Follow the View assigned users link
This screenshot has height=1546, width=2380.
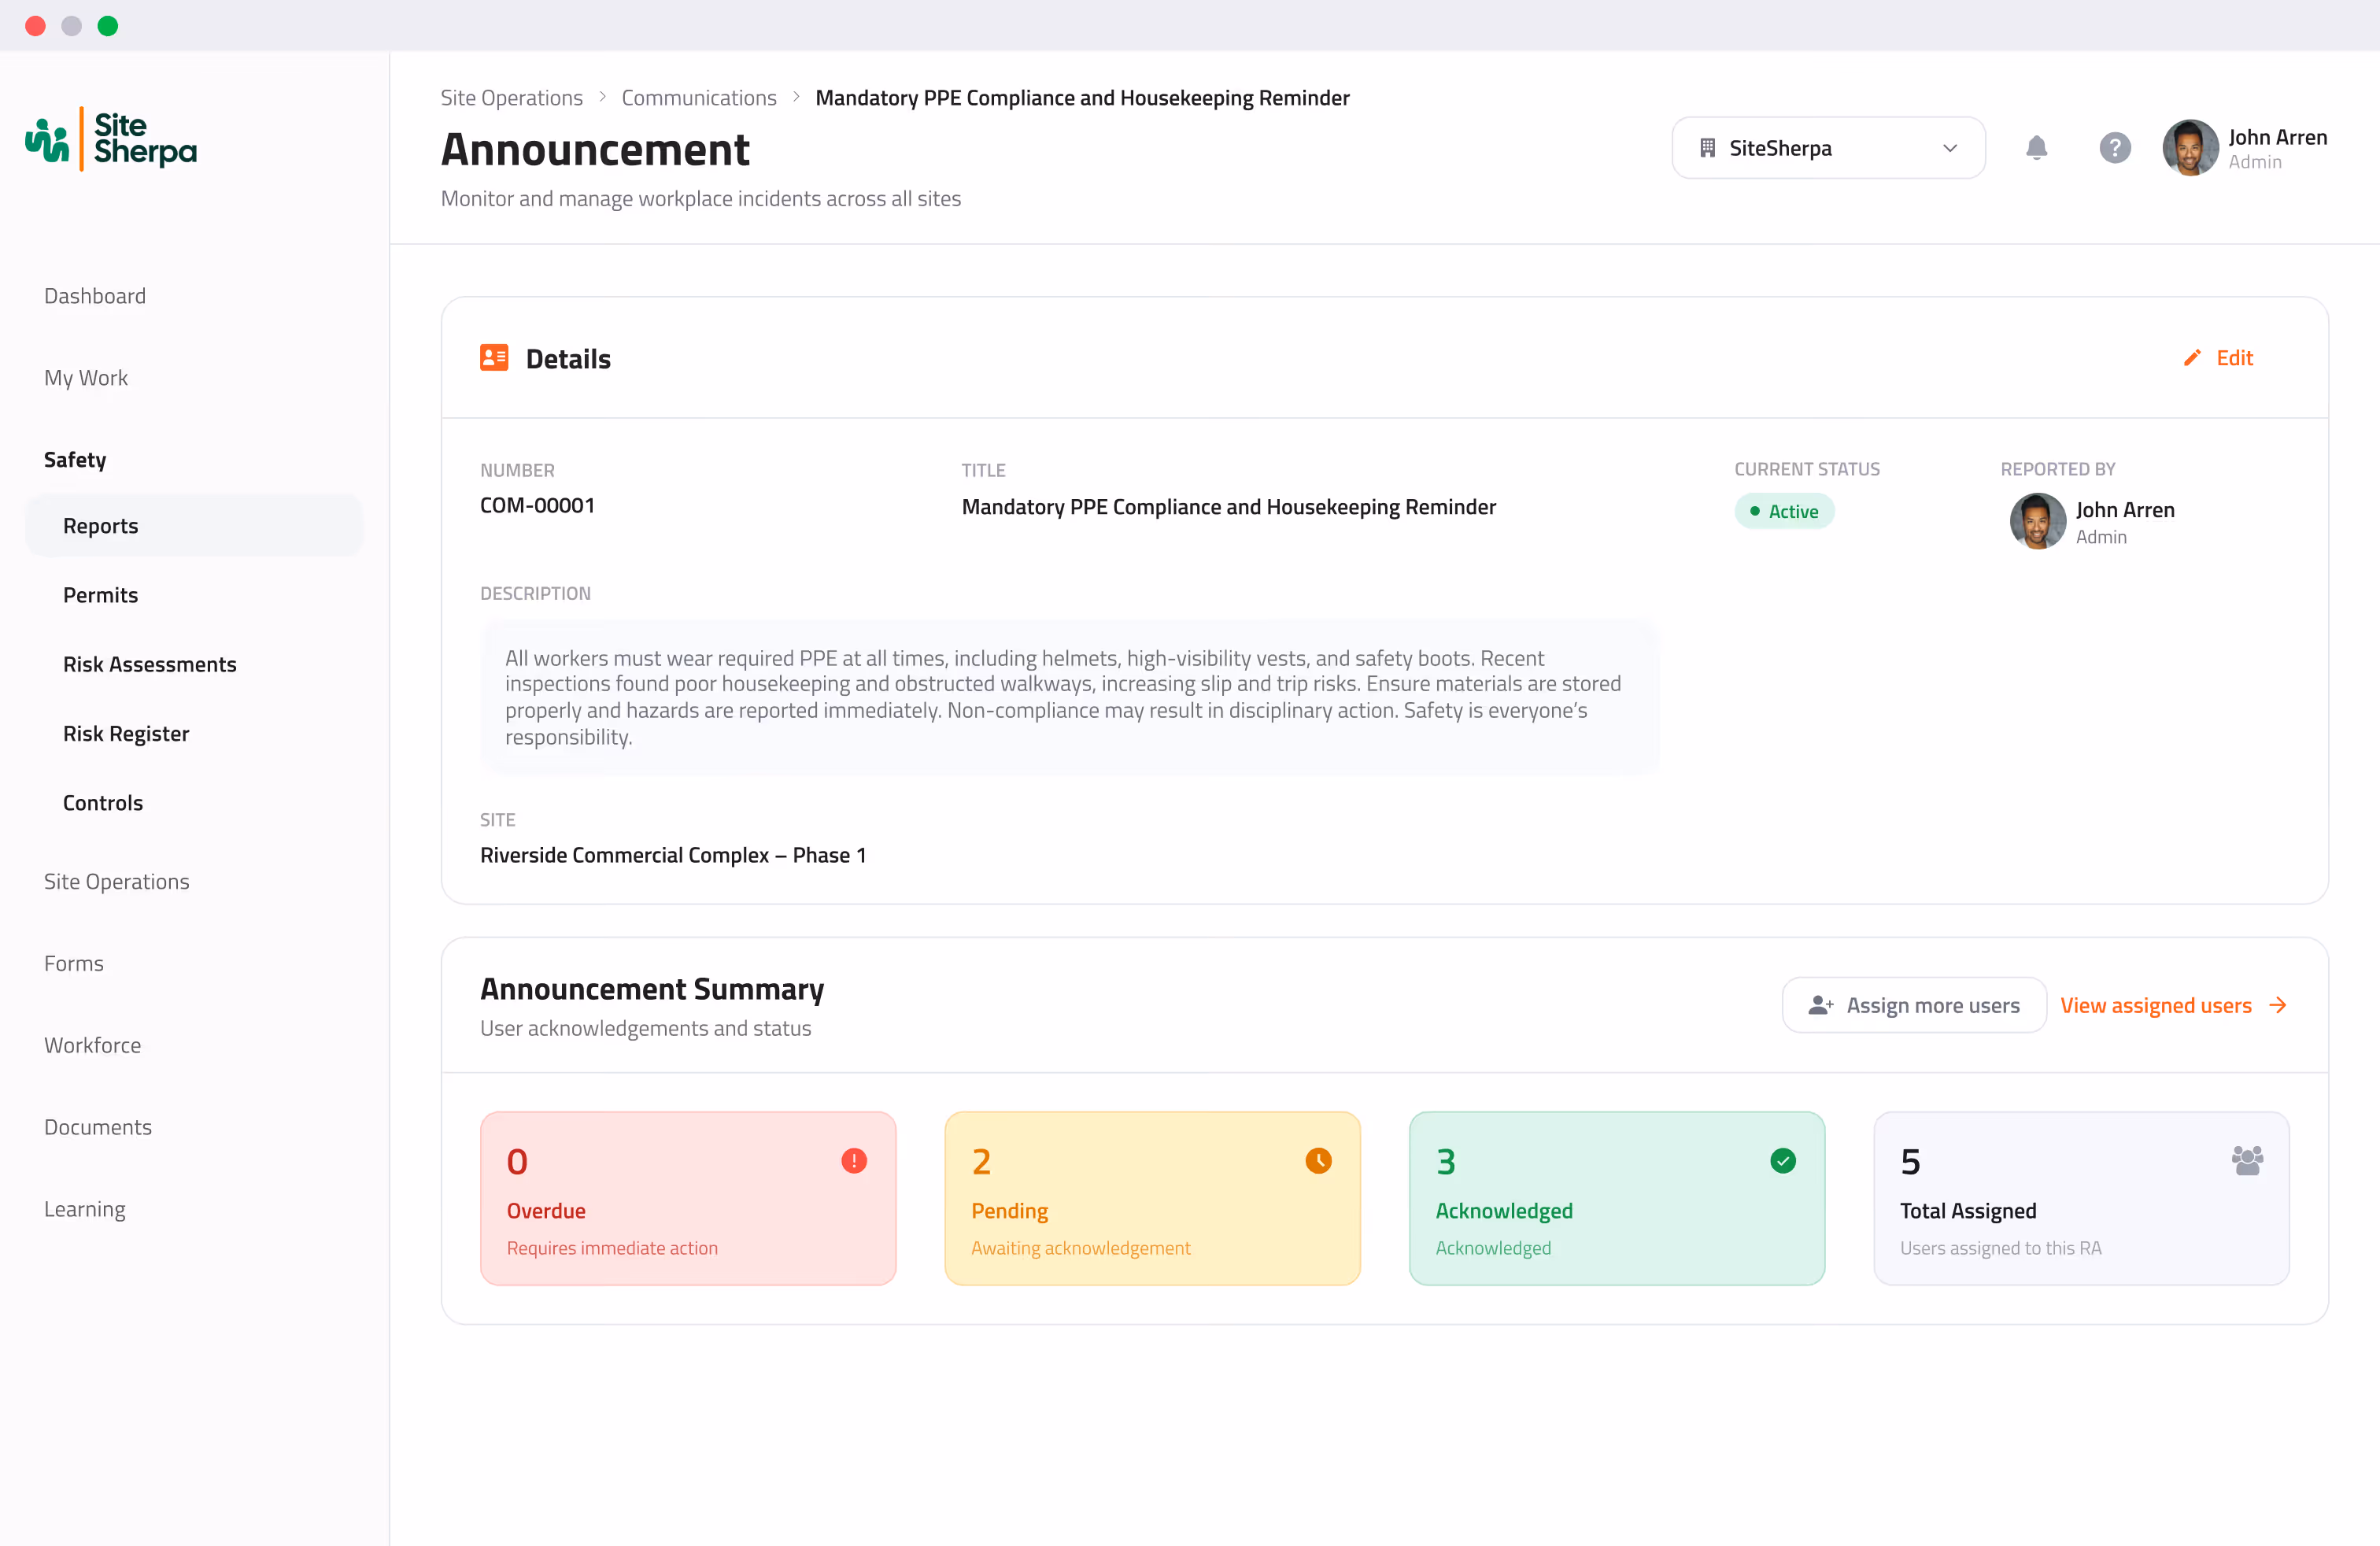click(2173, 1005)
